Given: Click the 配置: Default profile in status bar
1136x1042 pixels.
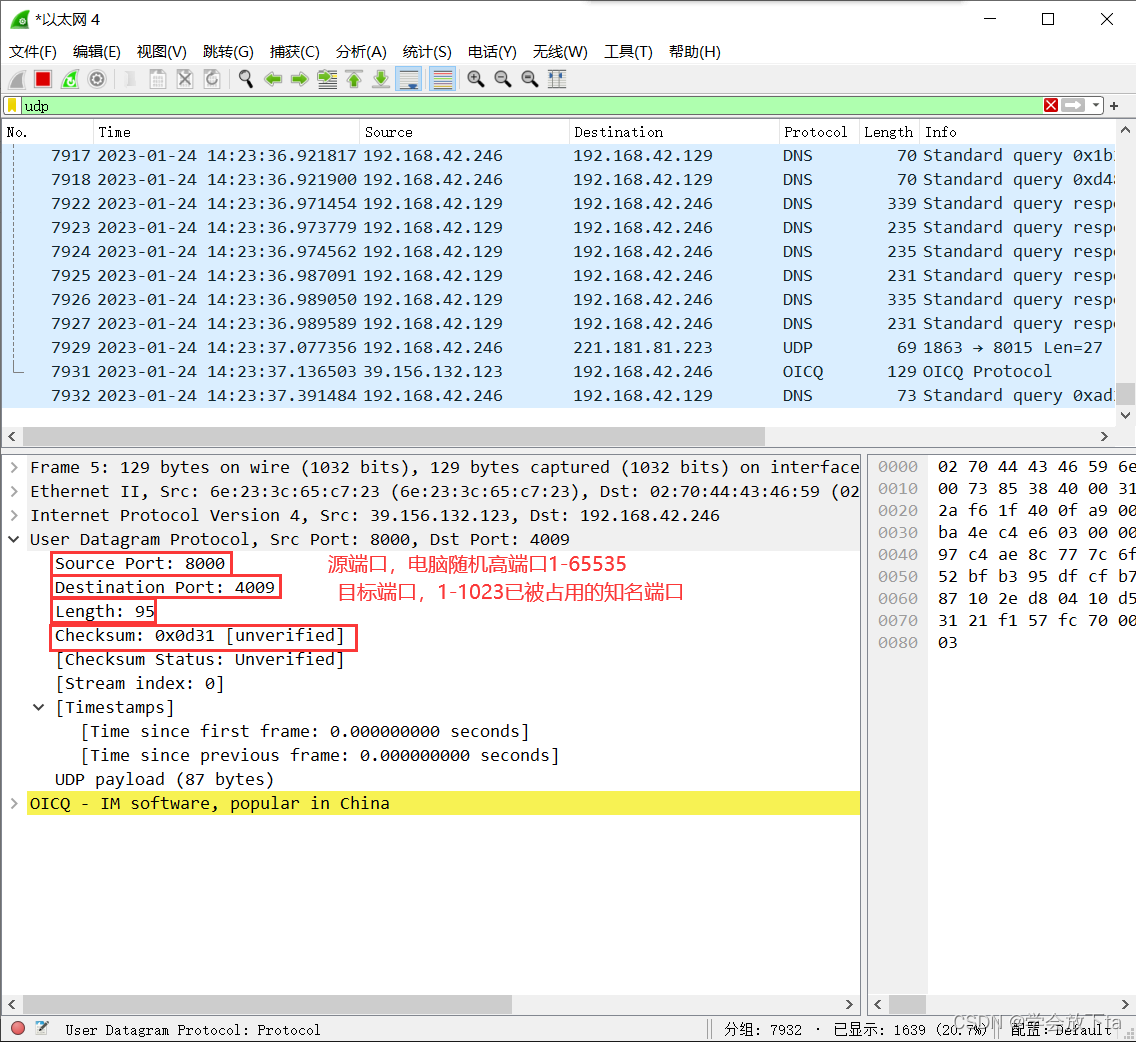Looking at the screenshot, I should (x=1062, y=1029).
